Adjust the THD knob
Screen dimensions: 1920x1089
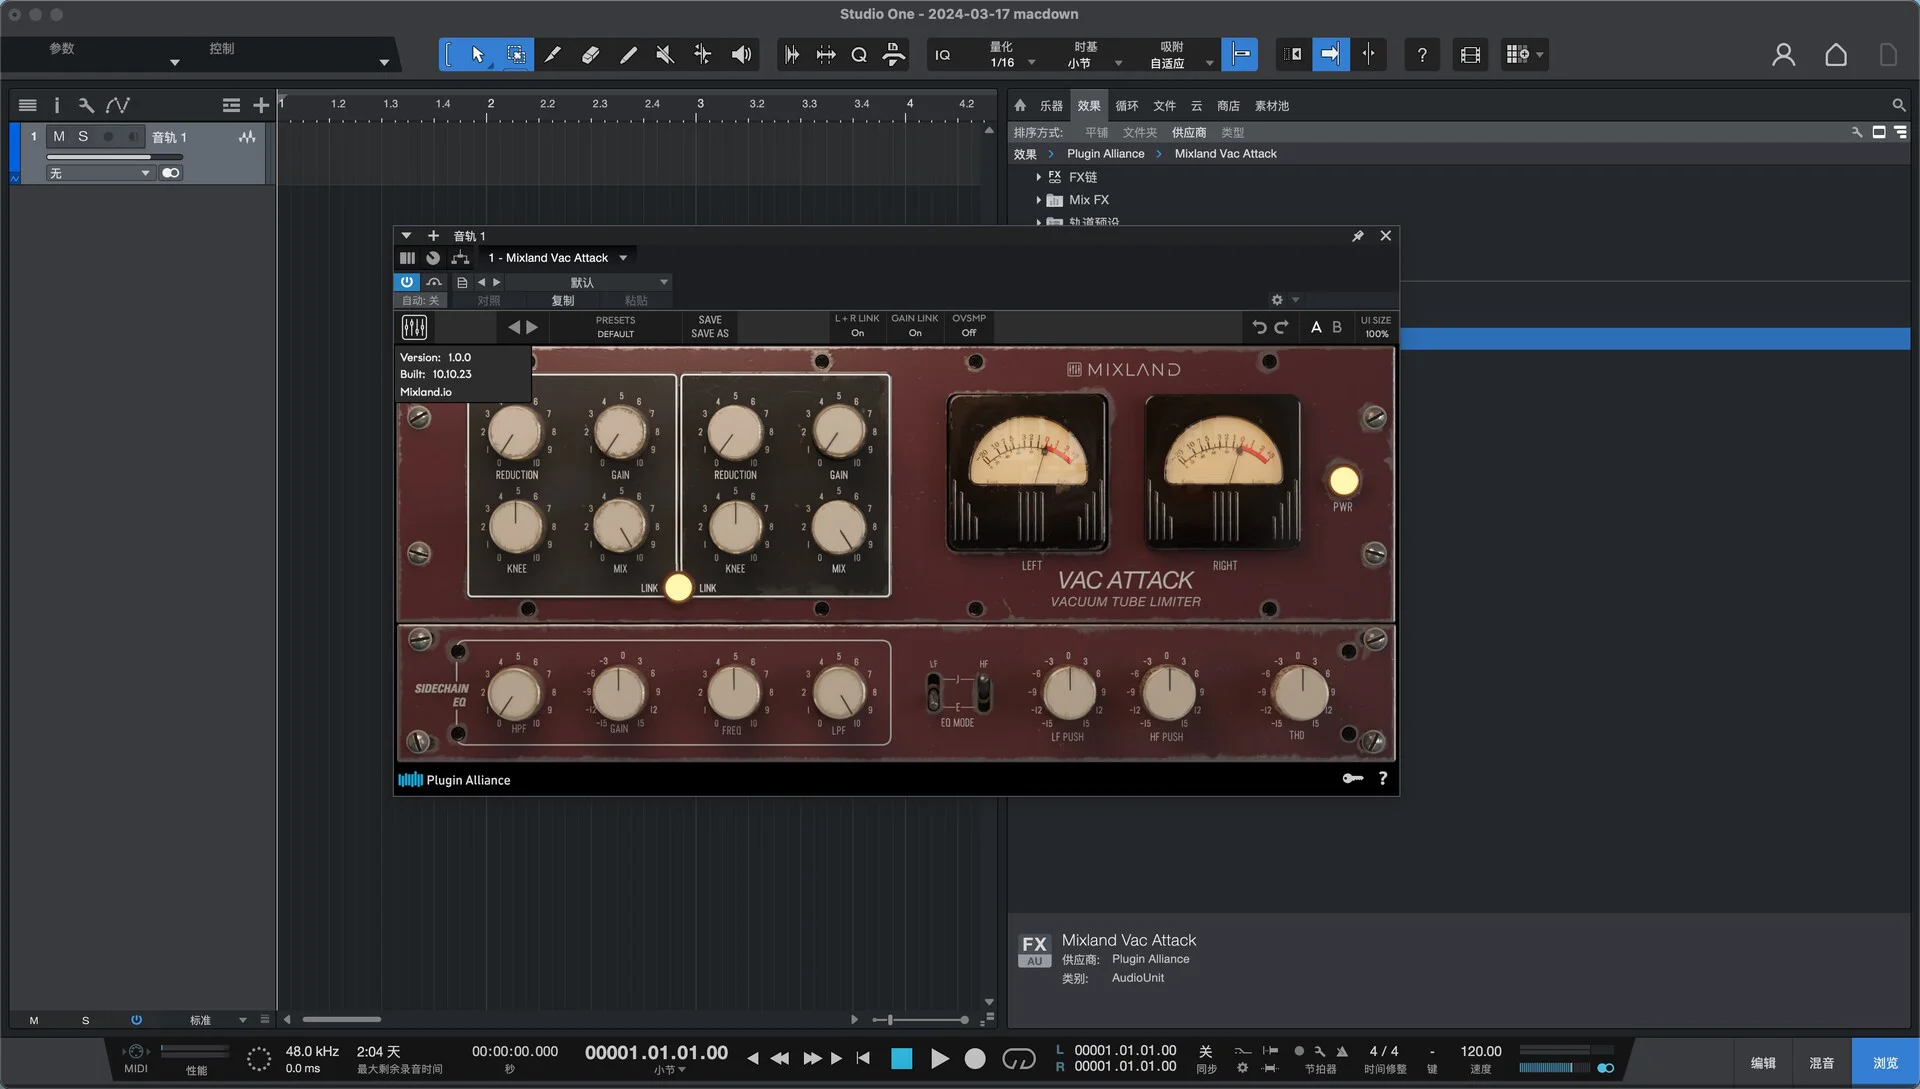[1299, 691]
